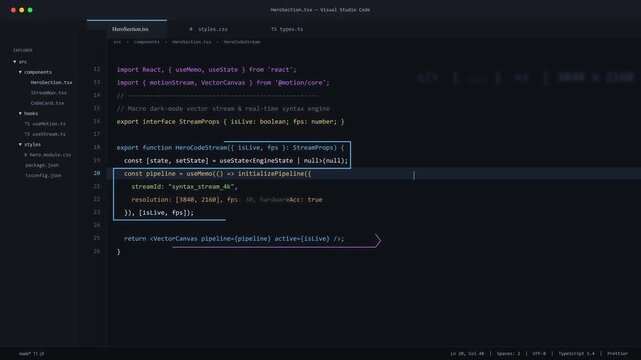Open CodeCard.tsx in the explorer
This screenshot has width=641, height=360.
[47, 103]
